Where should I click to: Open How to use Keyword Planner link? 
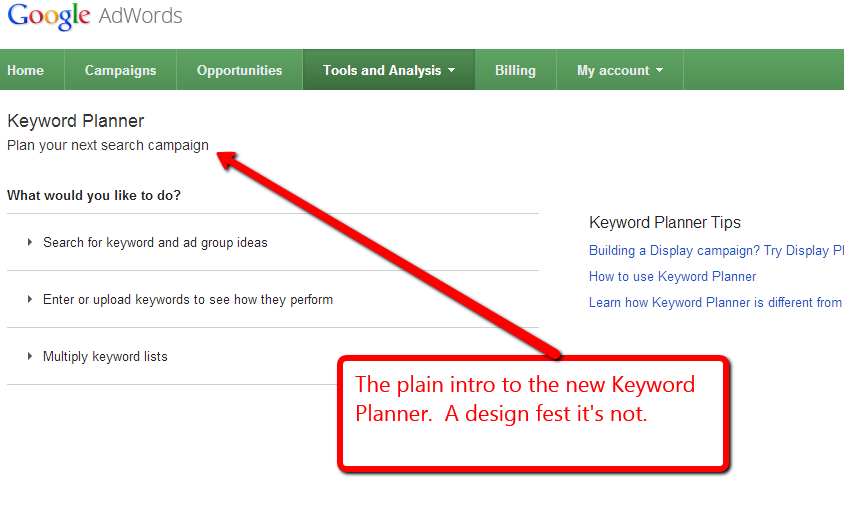(x=672, y=277)
